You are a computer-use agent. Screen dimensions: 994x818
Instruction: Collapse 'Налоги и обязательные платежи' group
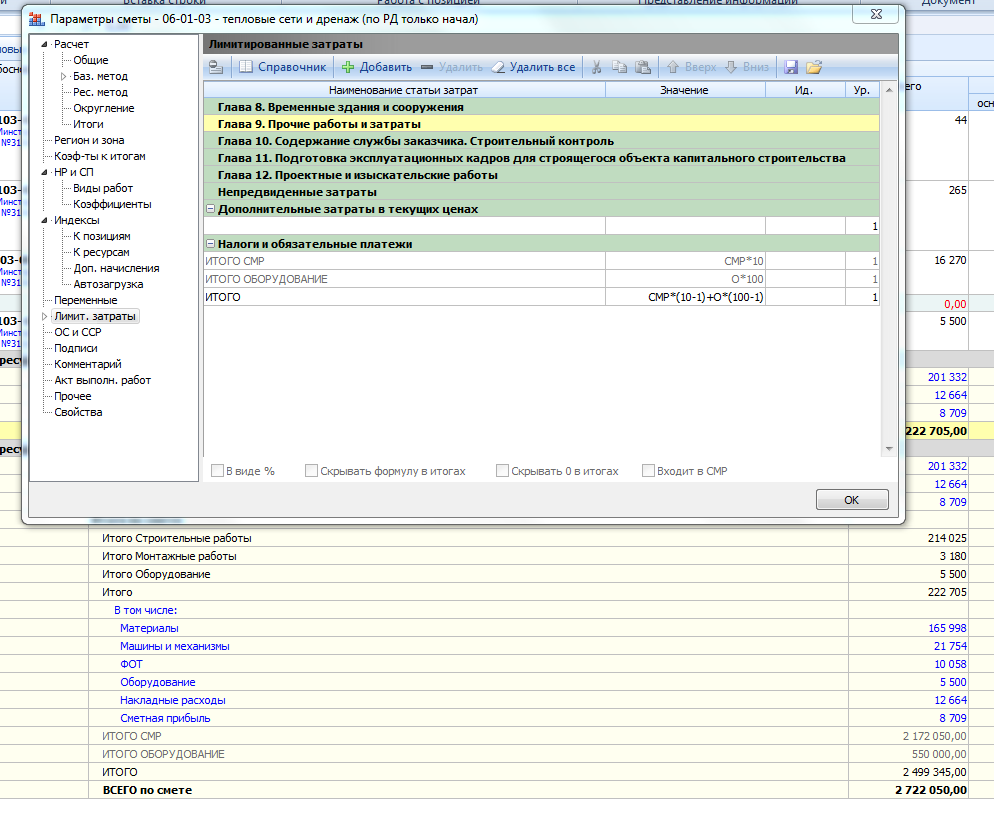pyautogui.click(x=210, y=244)
